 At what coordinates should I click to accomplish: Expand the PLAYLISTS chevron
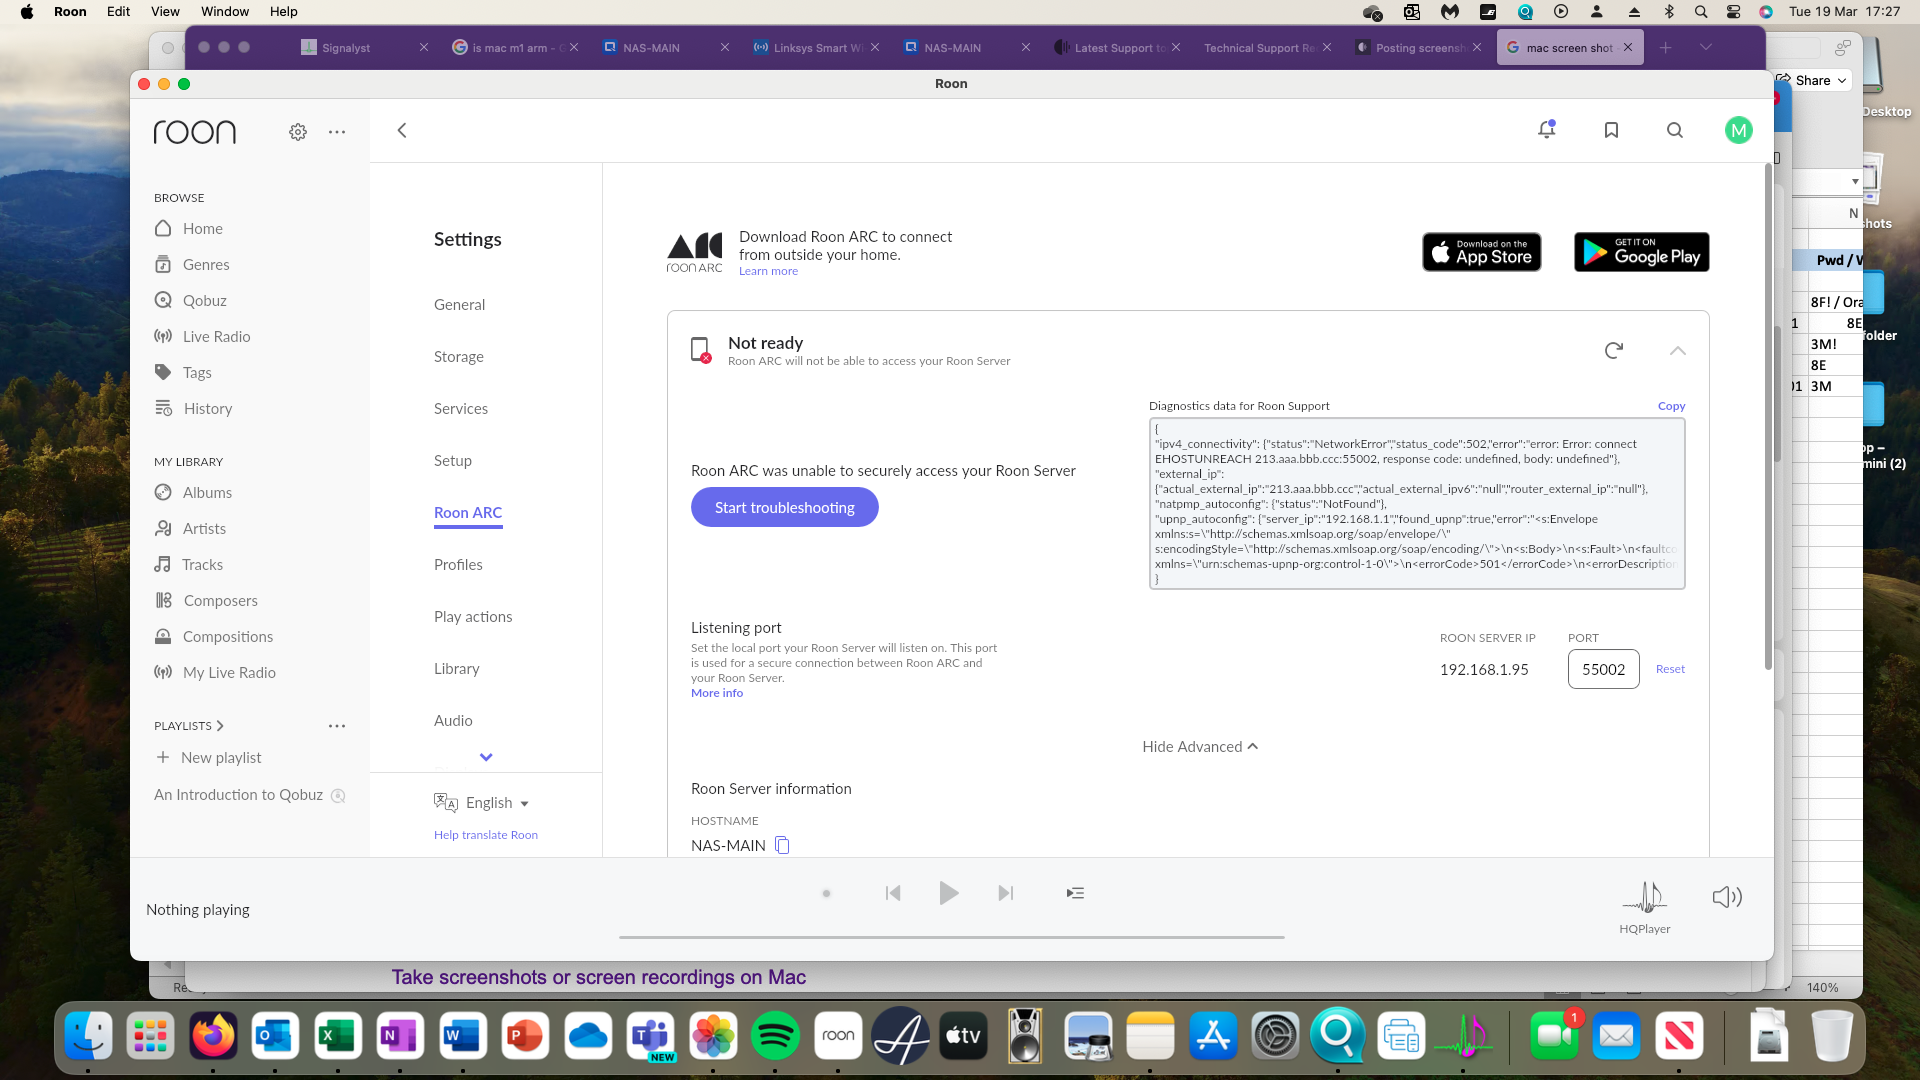point(220,726)
